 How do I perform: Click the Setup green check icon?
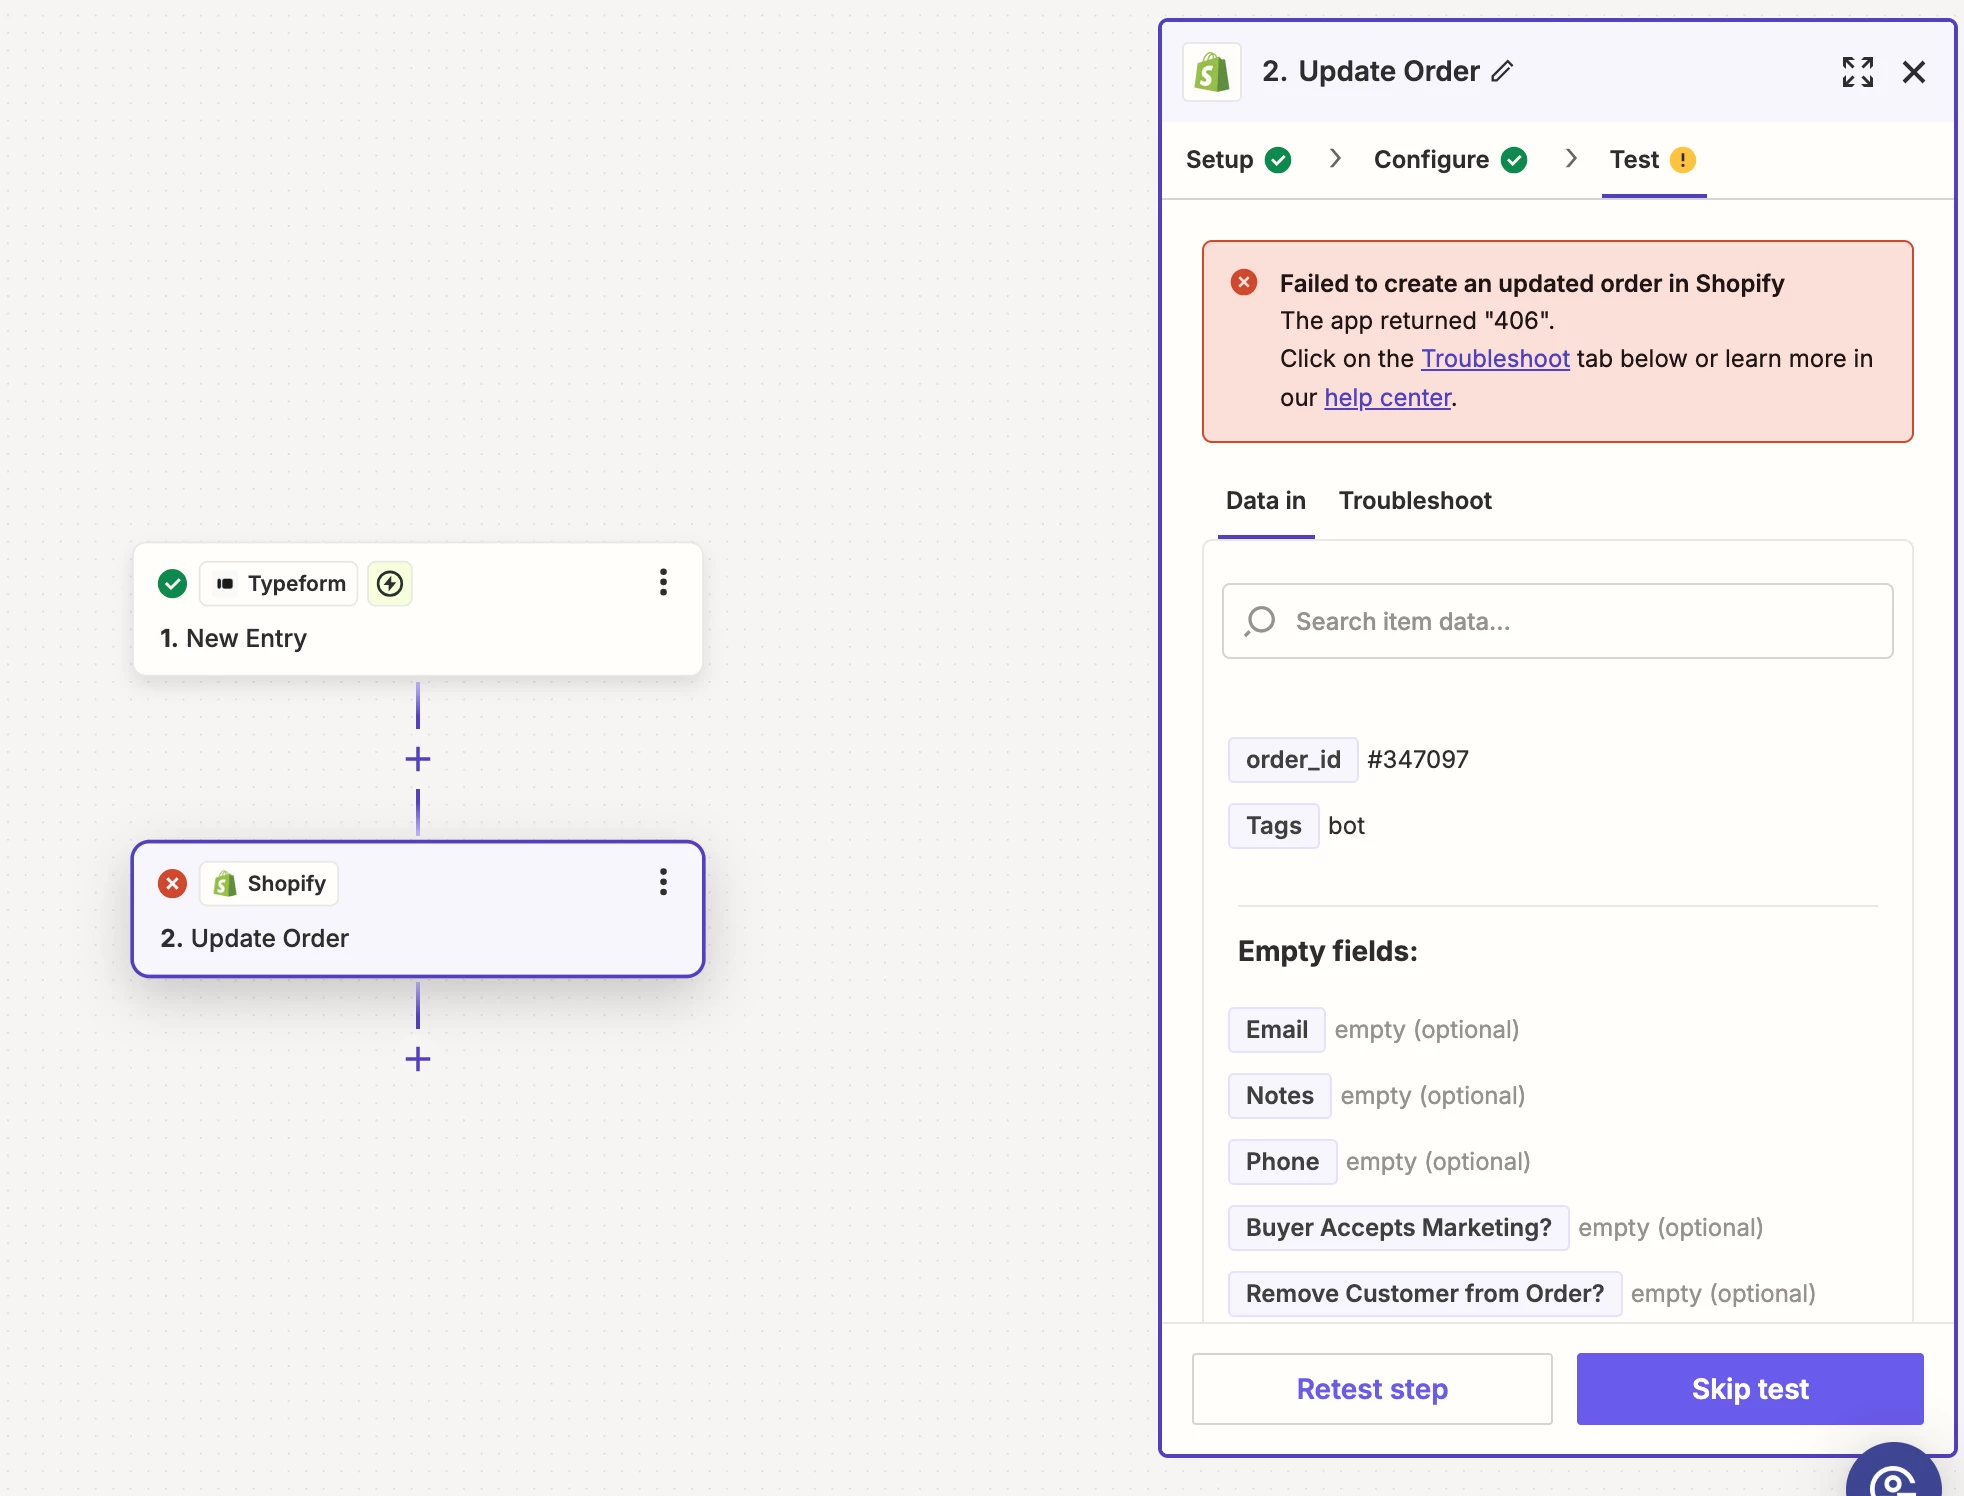1278,160
